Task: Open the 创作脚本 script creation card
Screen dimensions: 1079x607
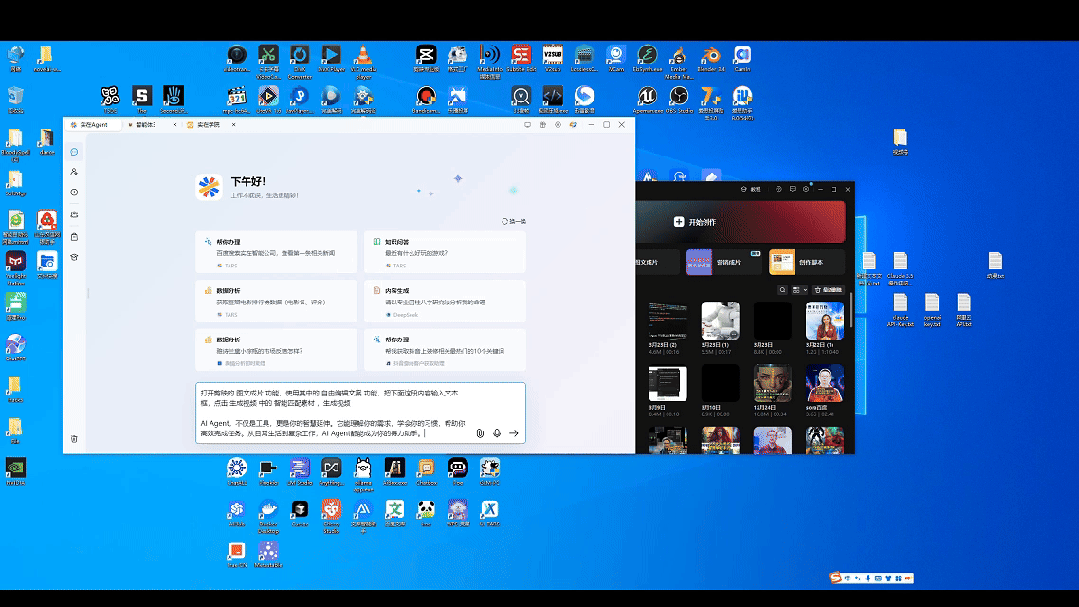Action: tap(807, 262)
